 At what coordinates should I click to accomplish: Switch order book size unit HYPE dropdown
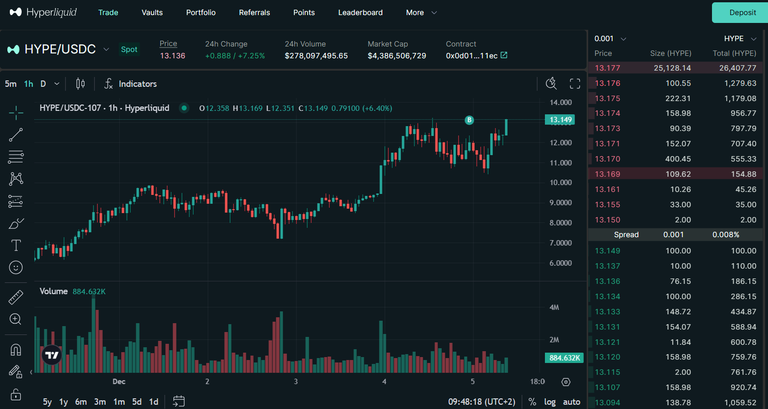point(740,39)
